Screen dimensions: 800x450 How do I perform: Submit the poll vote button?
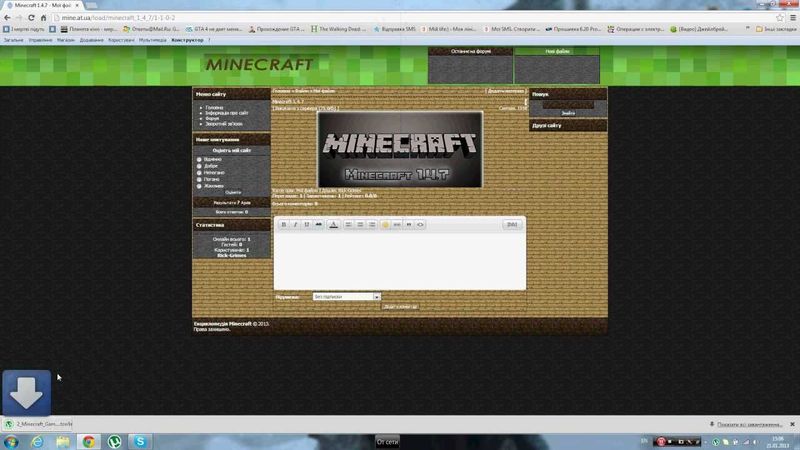pyautogui.click(x=233, y=192)
